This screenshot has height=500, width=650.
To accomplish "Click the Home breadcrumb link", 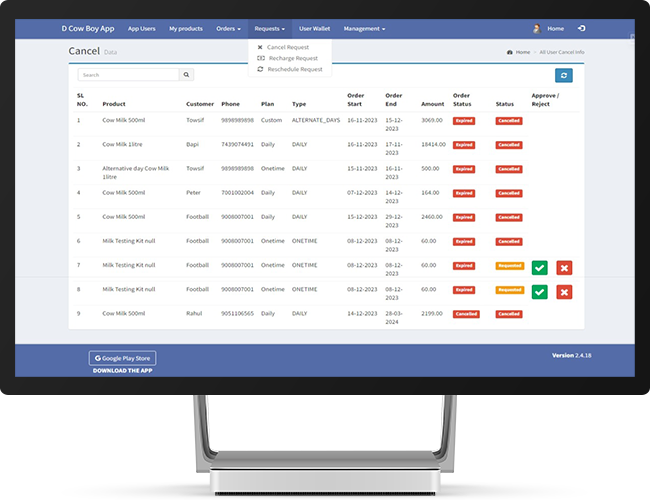I will pos(522,51).
